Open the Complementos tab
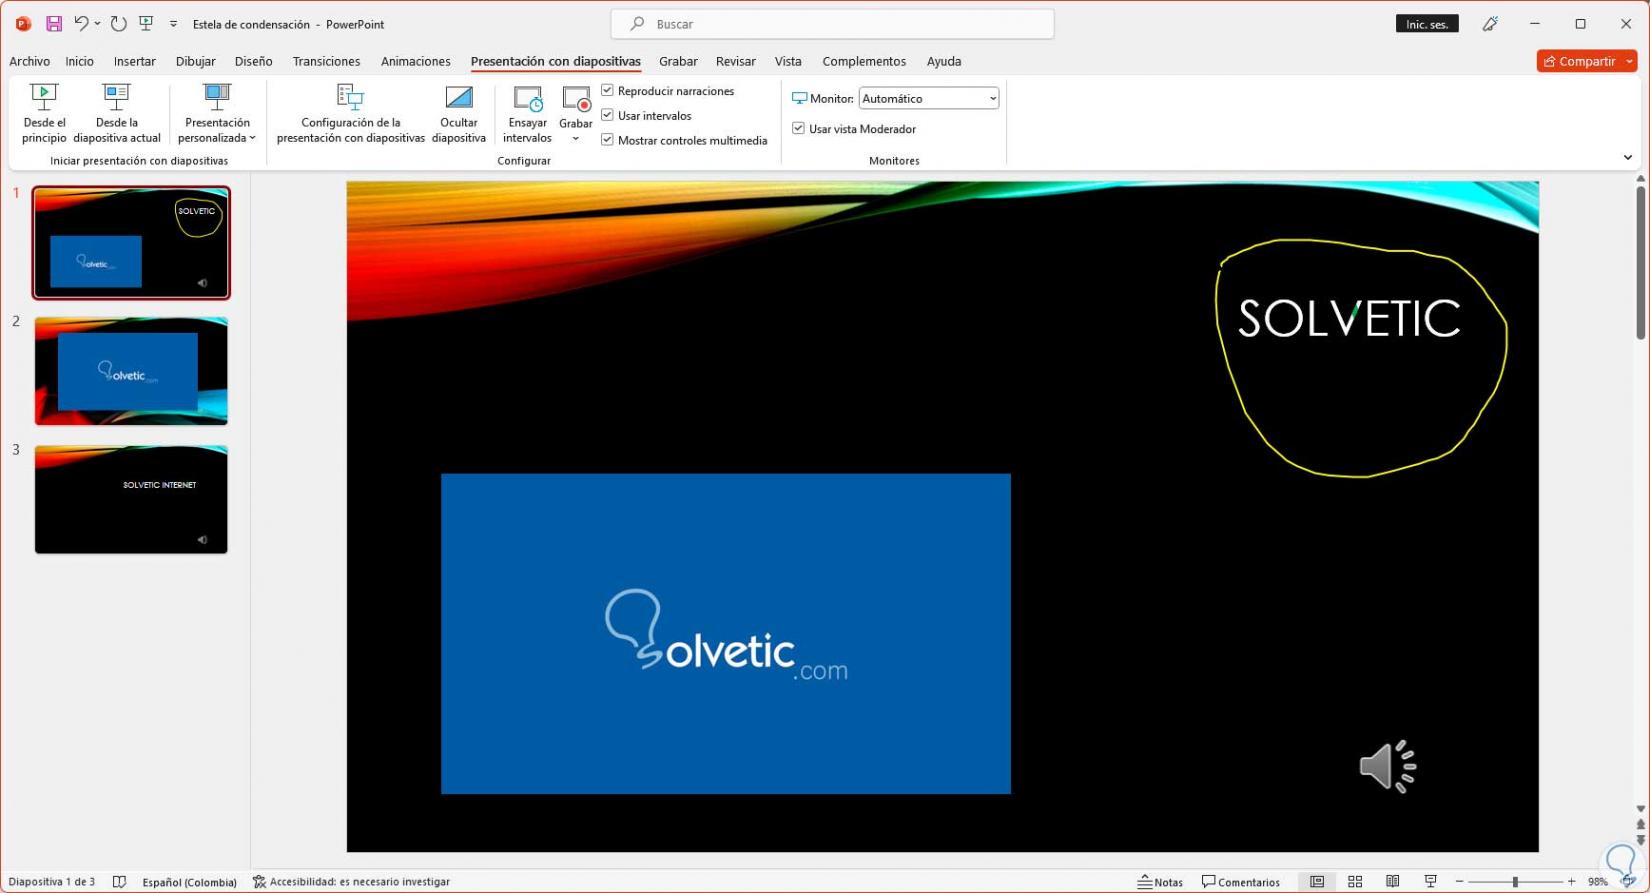This screenshot has height=893, width=1650. 864,61
